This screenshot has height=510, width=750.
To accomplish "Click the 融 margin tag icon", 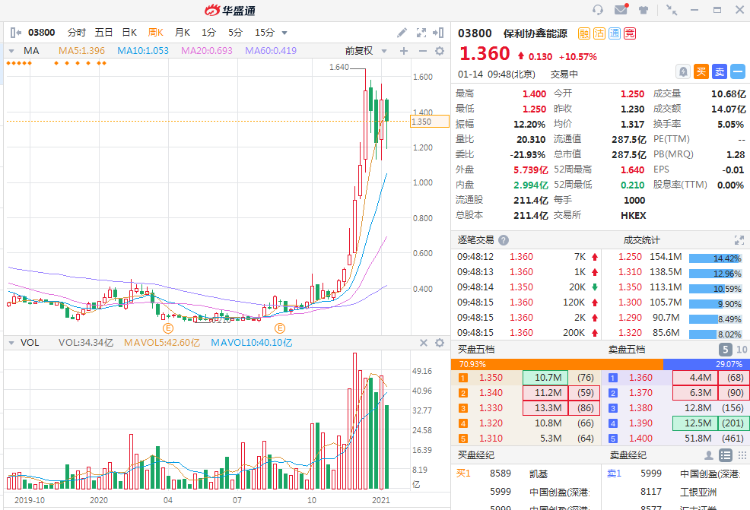I will (x=584, y=33).
